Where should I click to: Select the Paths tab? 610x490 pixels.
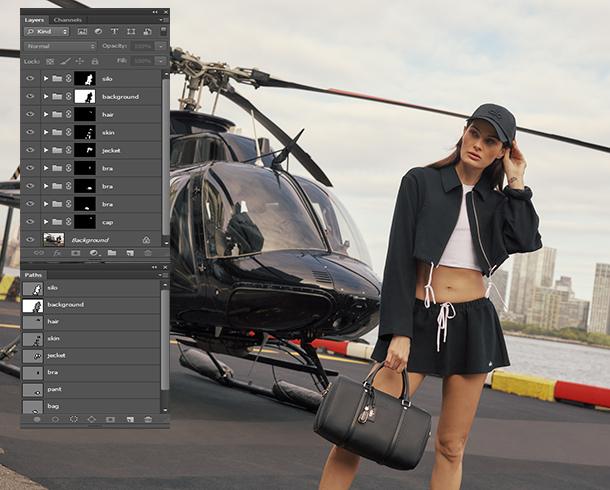pos(33,275)
